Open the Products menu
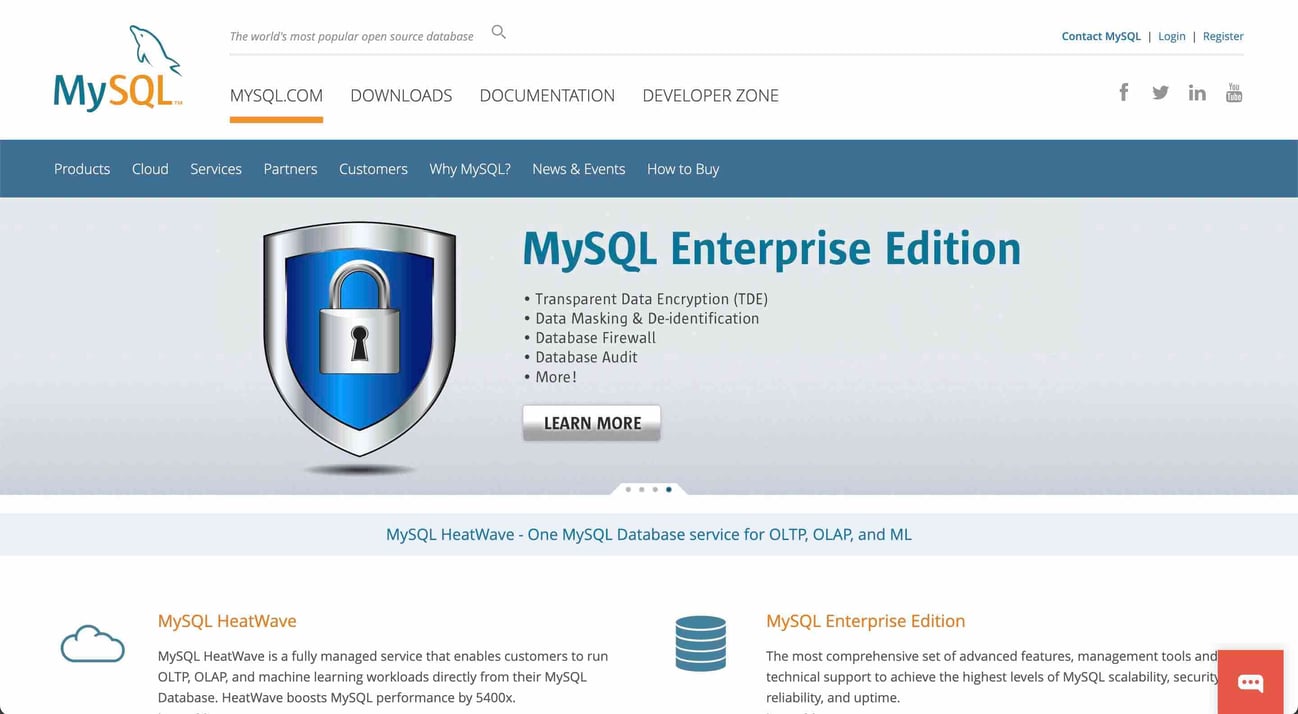 pos(82,169)
